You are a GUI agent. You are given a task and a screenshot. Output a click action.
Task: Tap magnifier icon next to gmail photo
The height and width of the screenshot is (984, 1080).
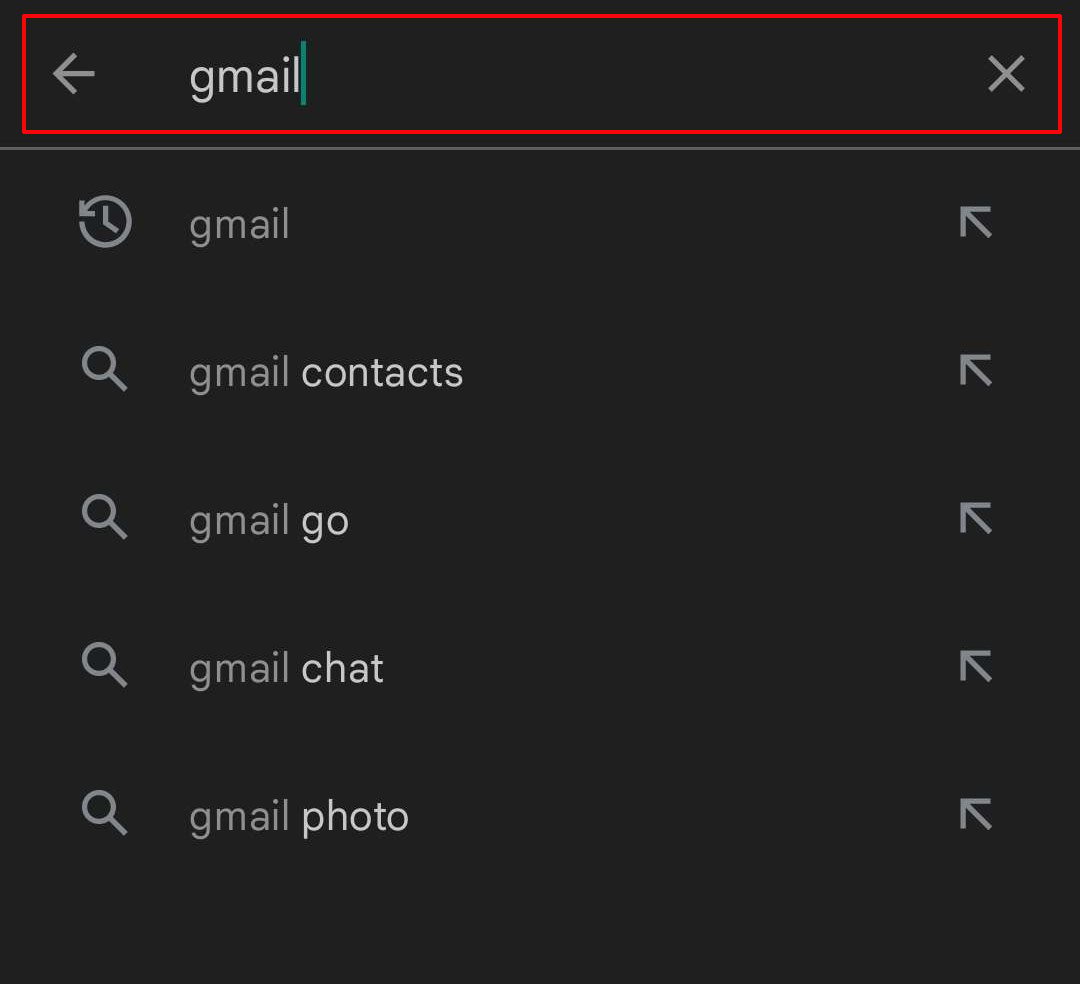pyautogui.click(x=105, y=813)
